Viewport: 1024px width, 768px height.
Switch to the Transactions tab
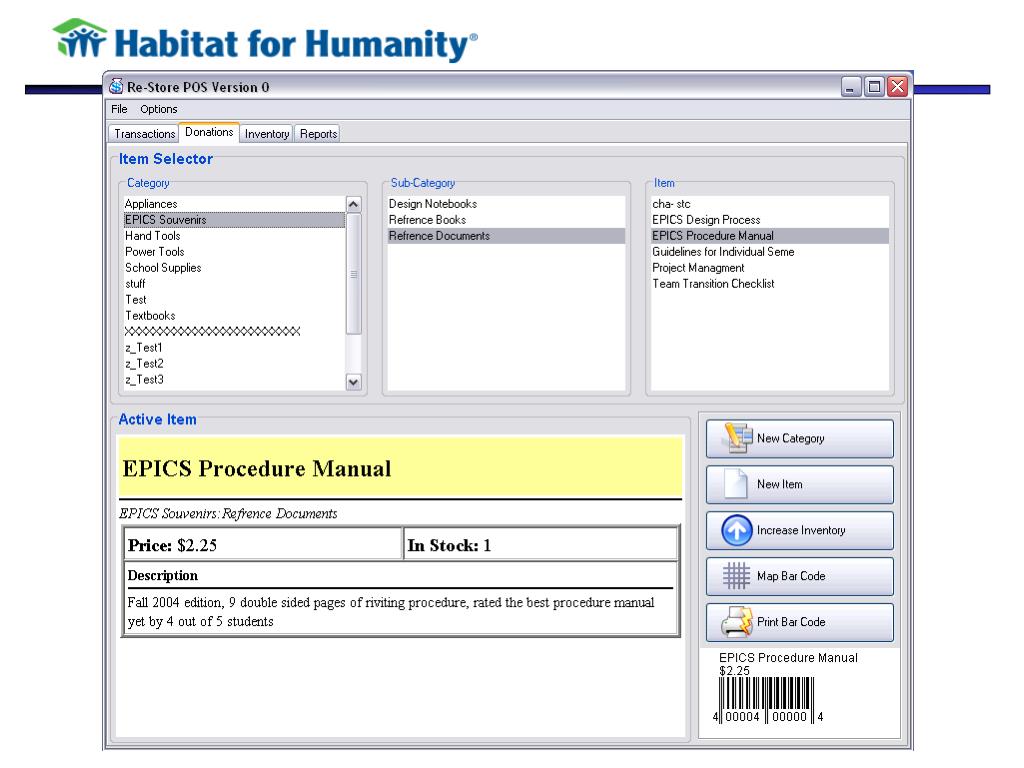point(144,133)
